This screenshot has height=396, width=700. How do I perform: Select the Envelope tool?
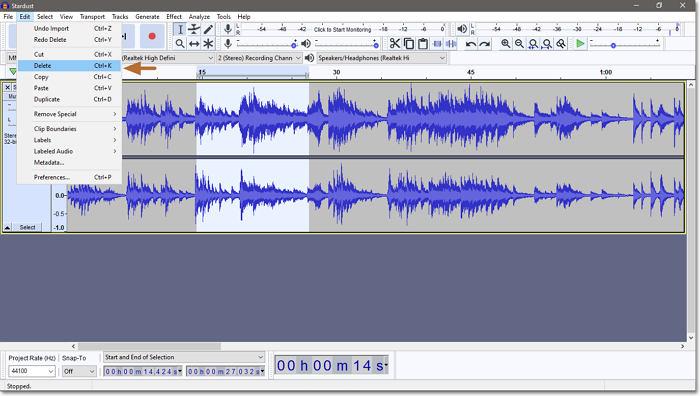pyautogui.click(x=194, y=29)
